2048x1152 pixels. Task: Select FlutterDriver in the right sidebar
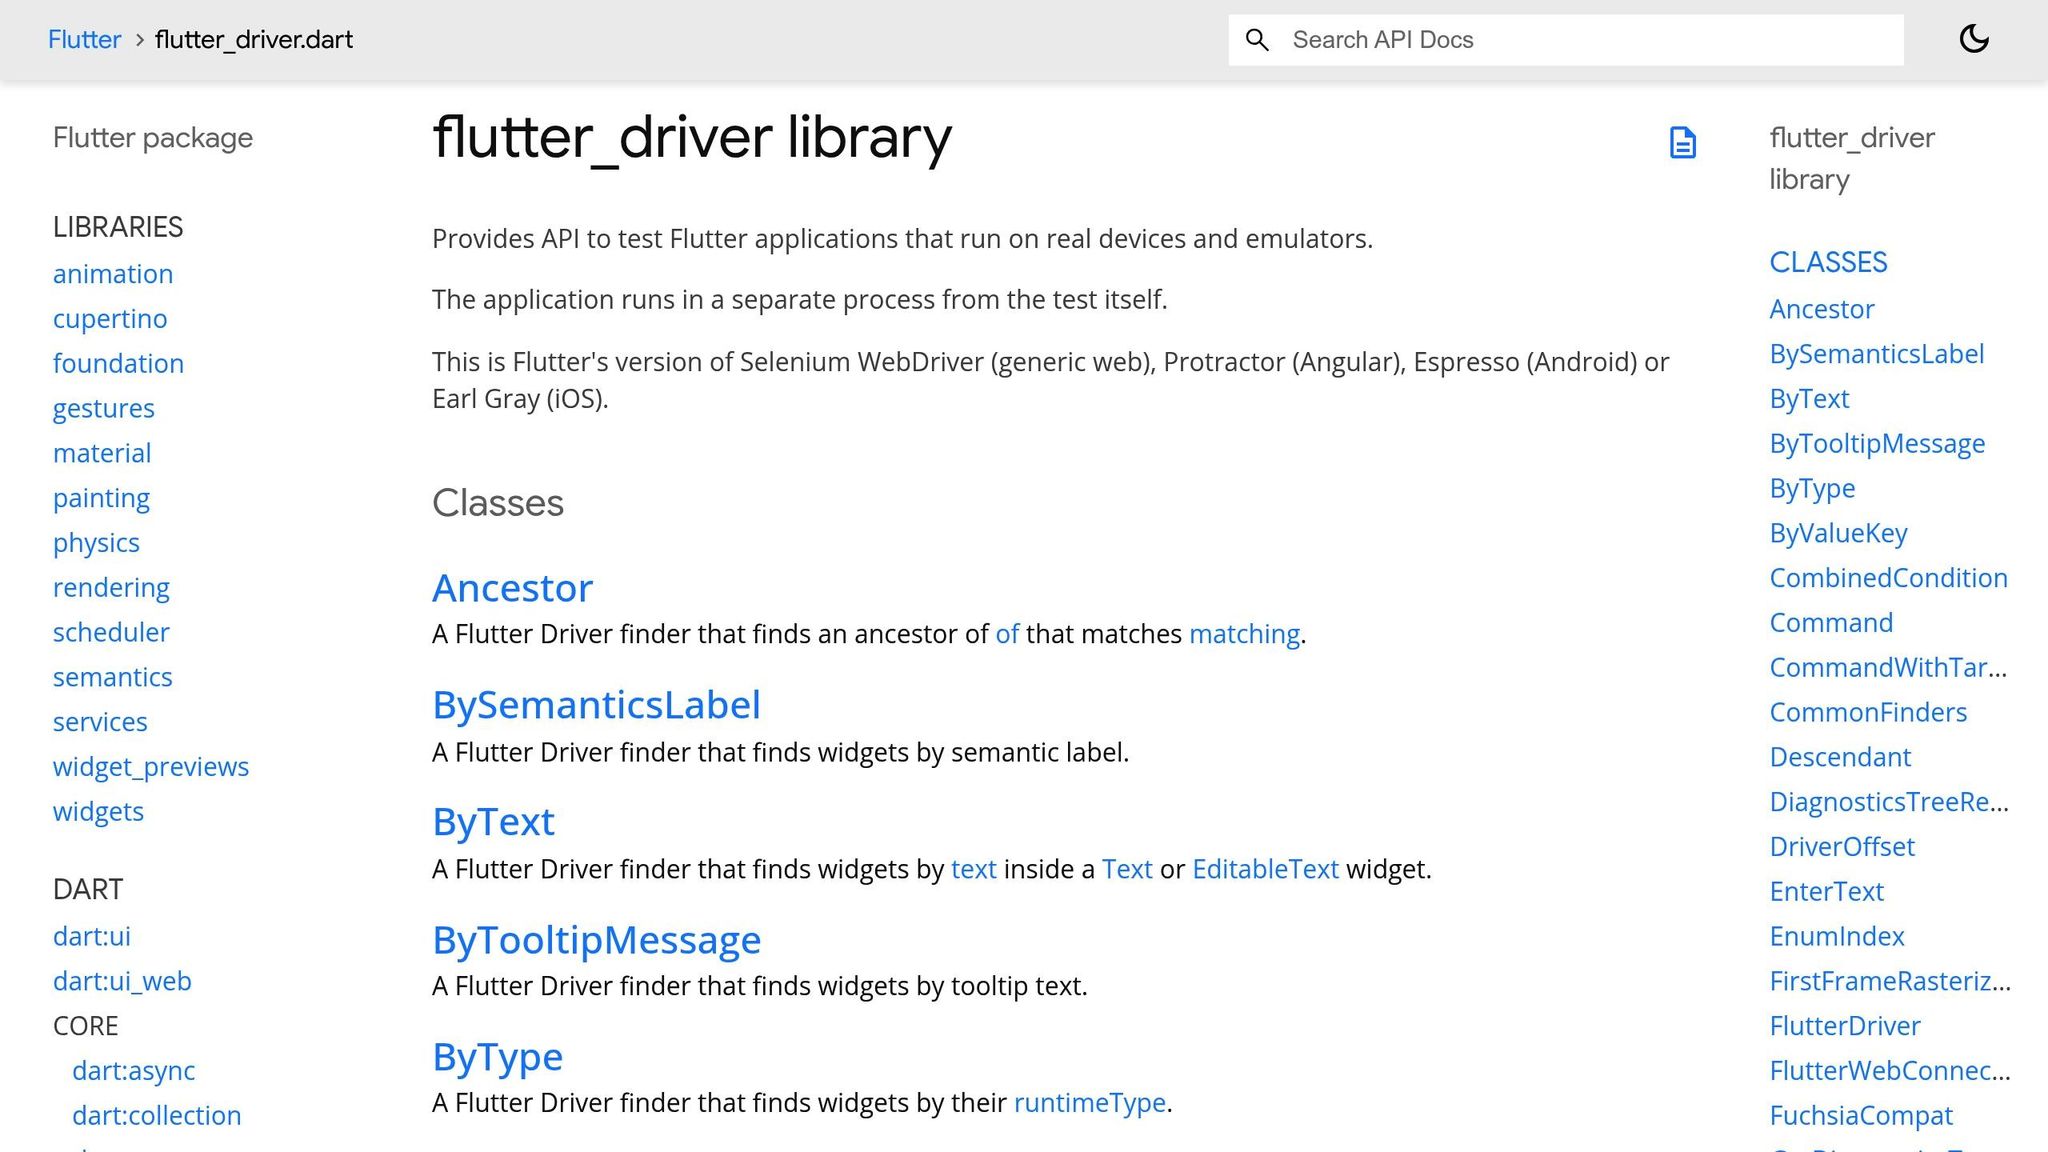point(1843,1025)
